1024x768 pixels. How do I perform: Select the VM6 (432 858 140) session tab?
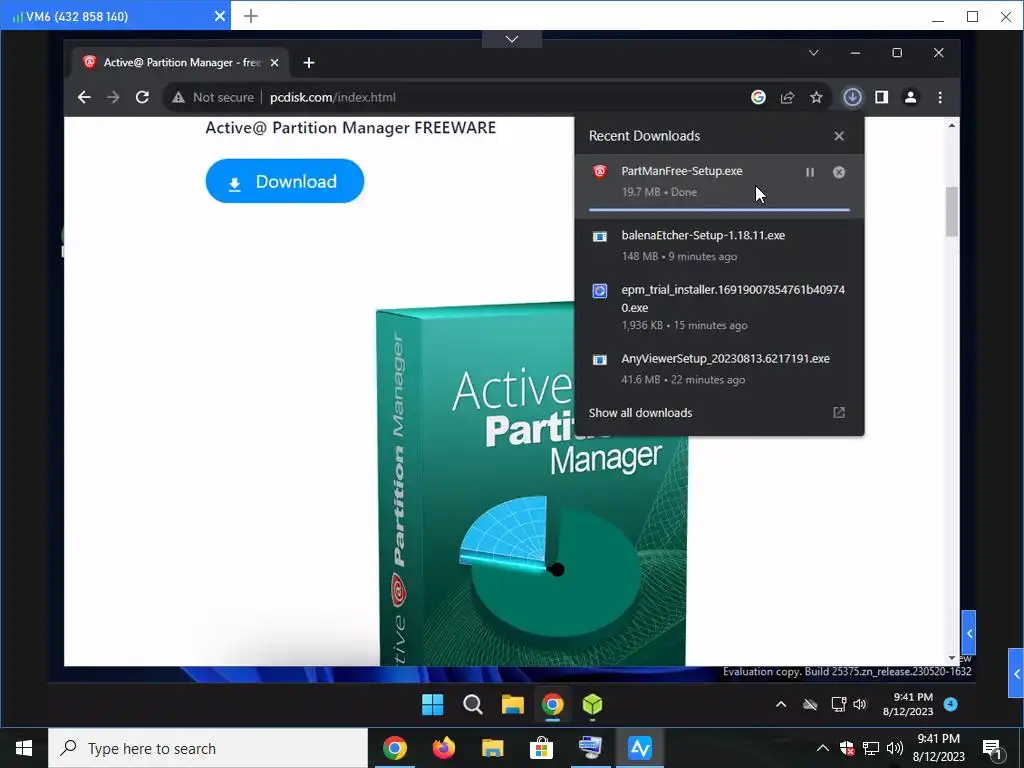click(116, 16)
